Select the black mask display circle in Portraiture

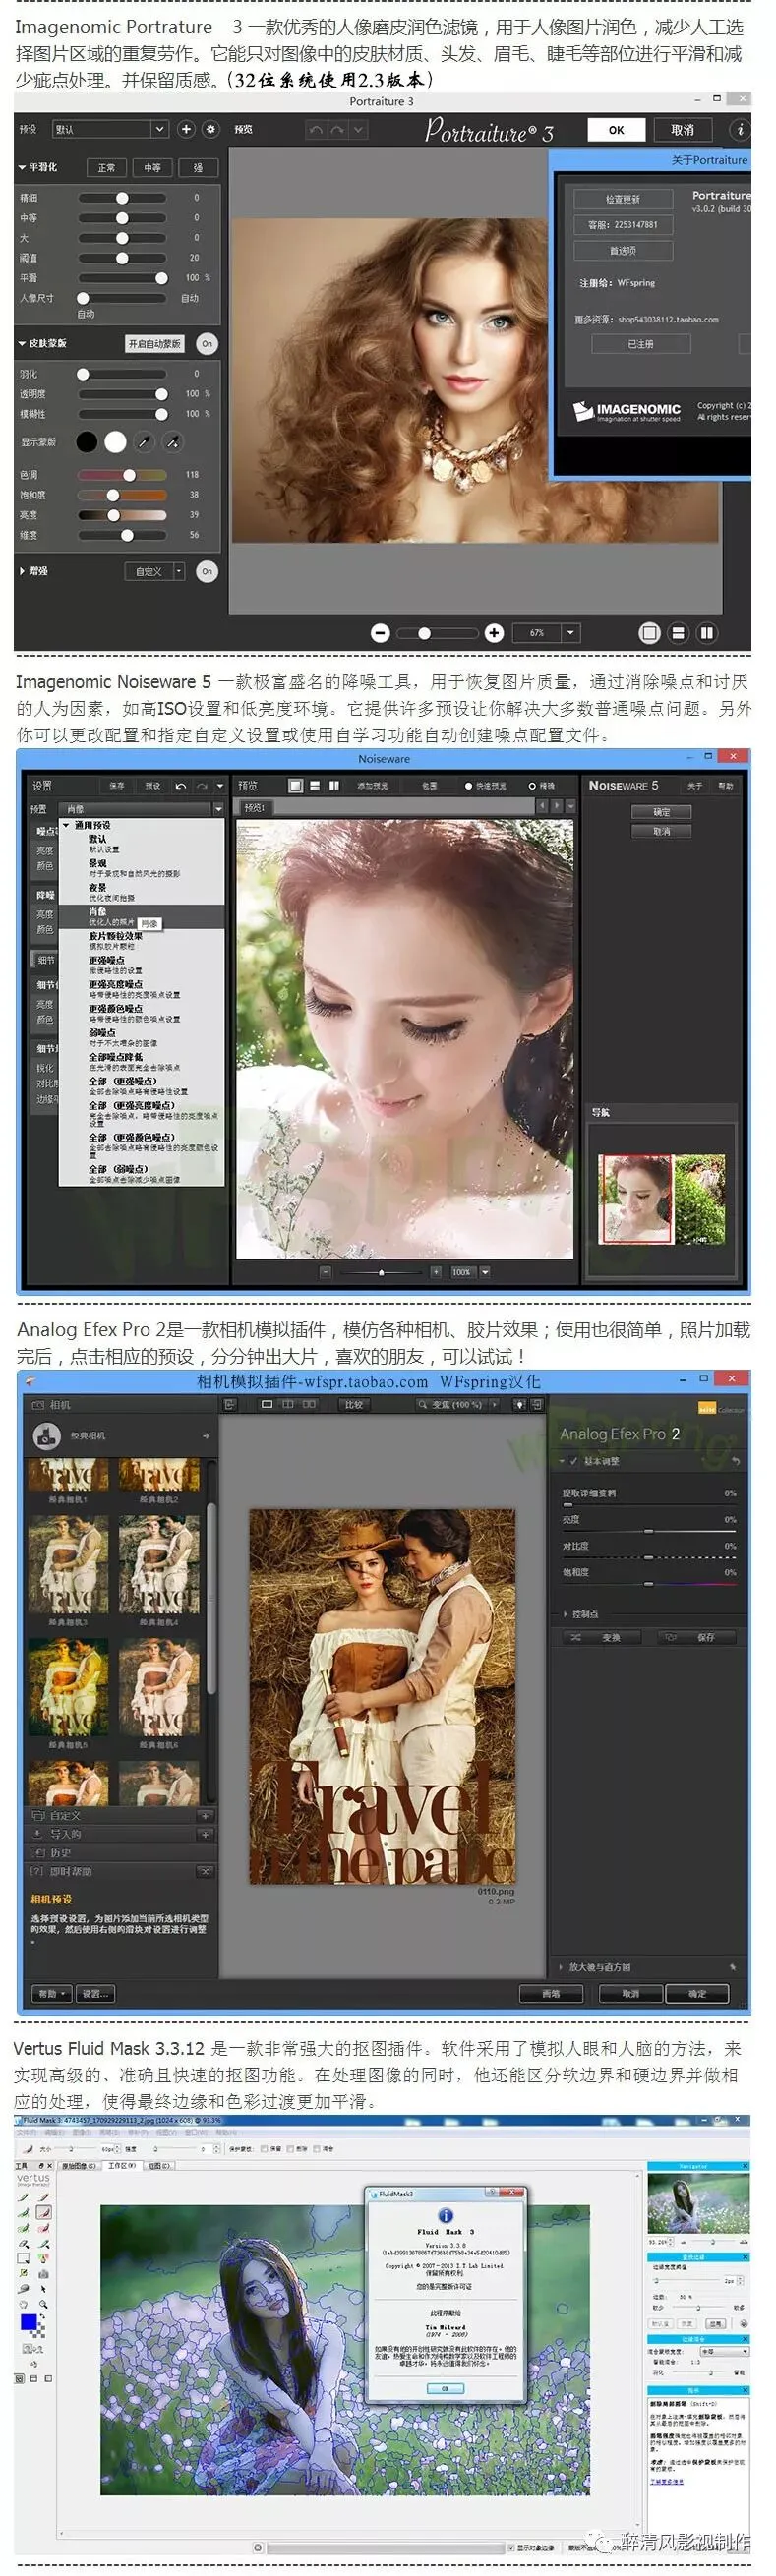pos(88,441)
